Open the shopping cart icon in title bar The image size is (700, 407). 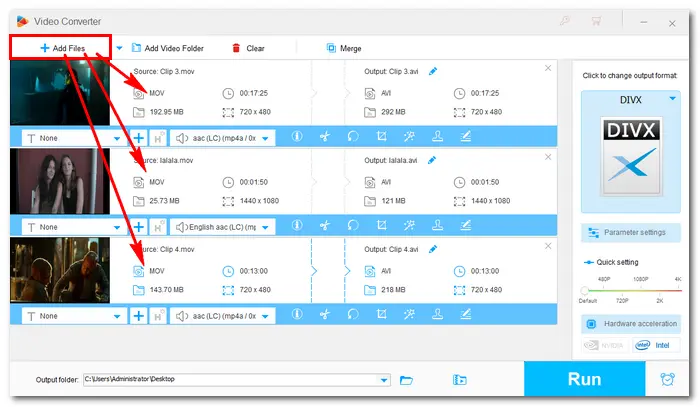click(596, 21)
